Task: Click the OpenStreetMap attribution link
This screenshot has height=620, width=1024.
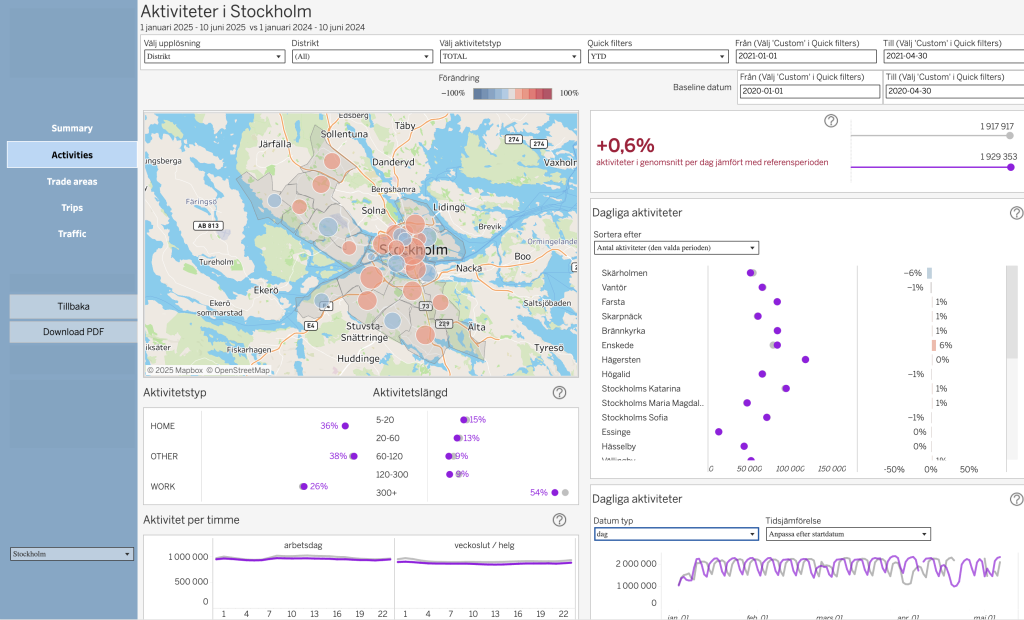Action: click(x=238, y=370)
